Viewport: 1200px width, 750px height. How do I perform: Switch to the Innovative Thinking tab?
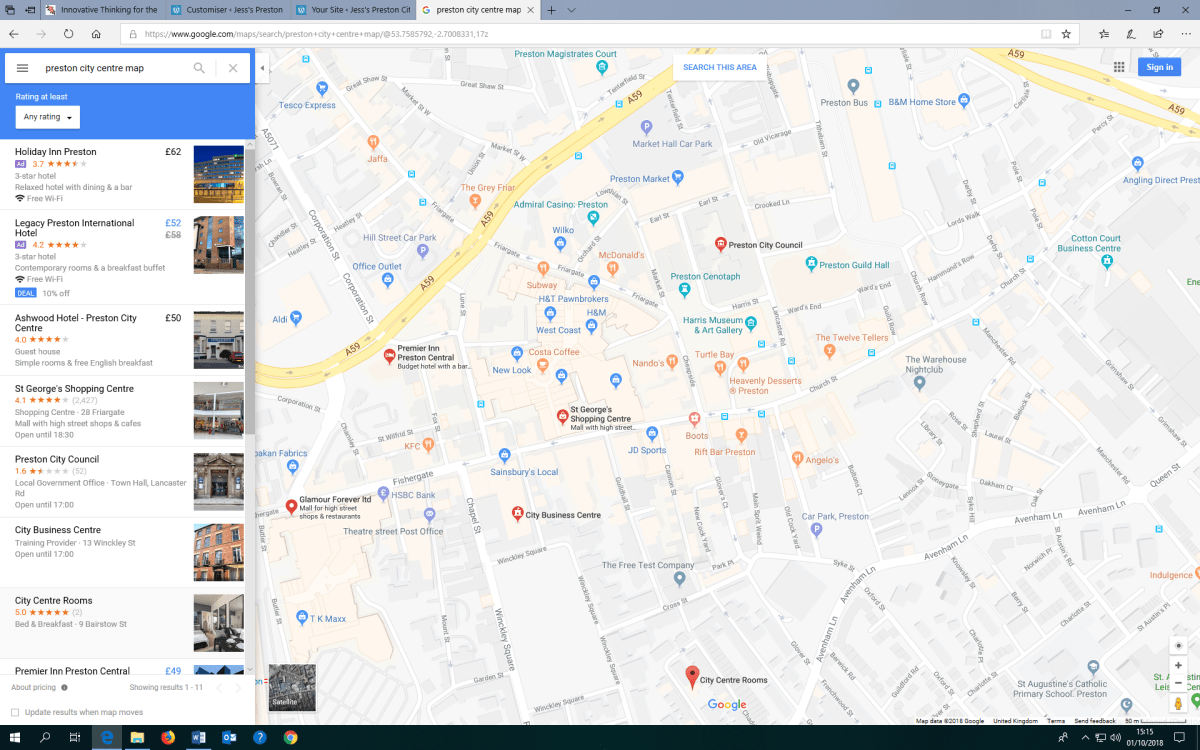pos(100,10)
